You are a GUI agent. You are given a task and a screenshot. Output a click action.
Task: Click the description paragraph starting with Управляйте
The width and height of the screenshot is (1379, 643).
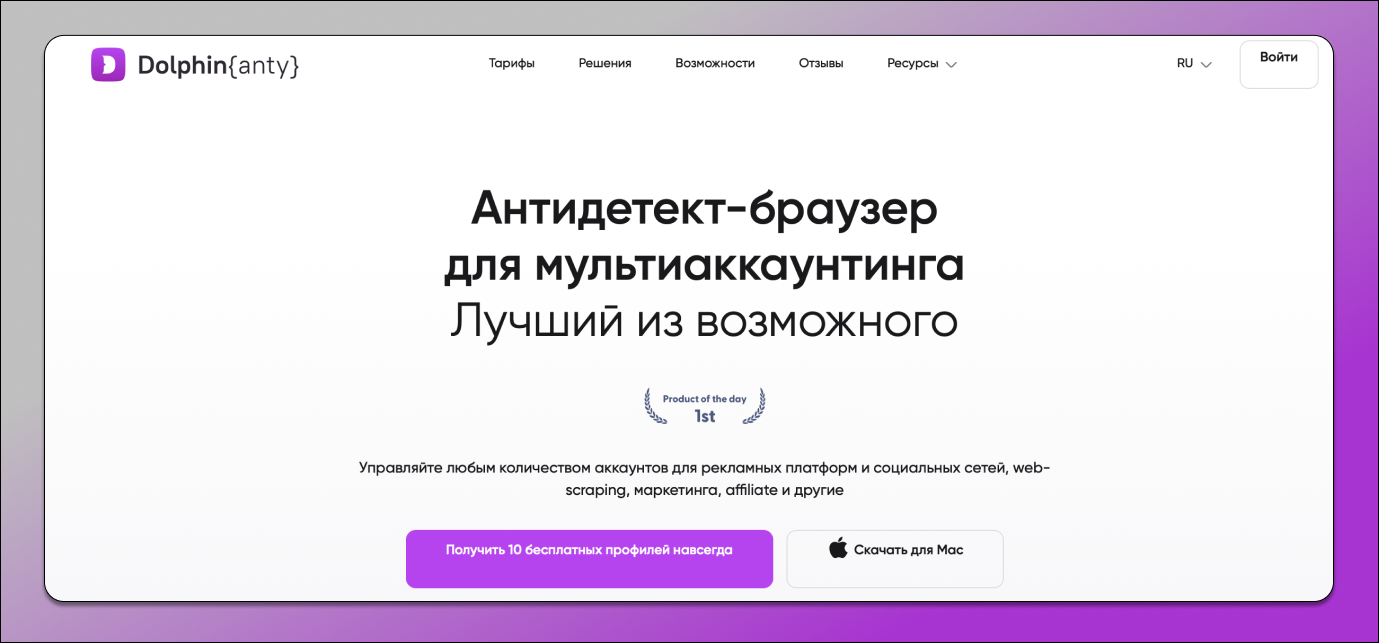coord(704,479)
